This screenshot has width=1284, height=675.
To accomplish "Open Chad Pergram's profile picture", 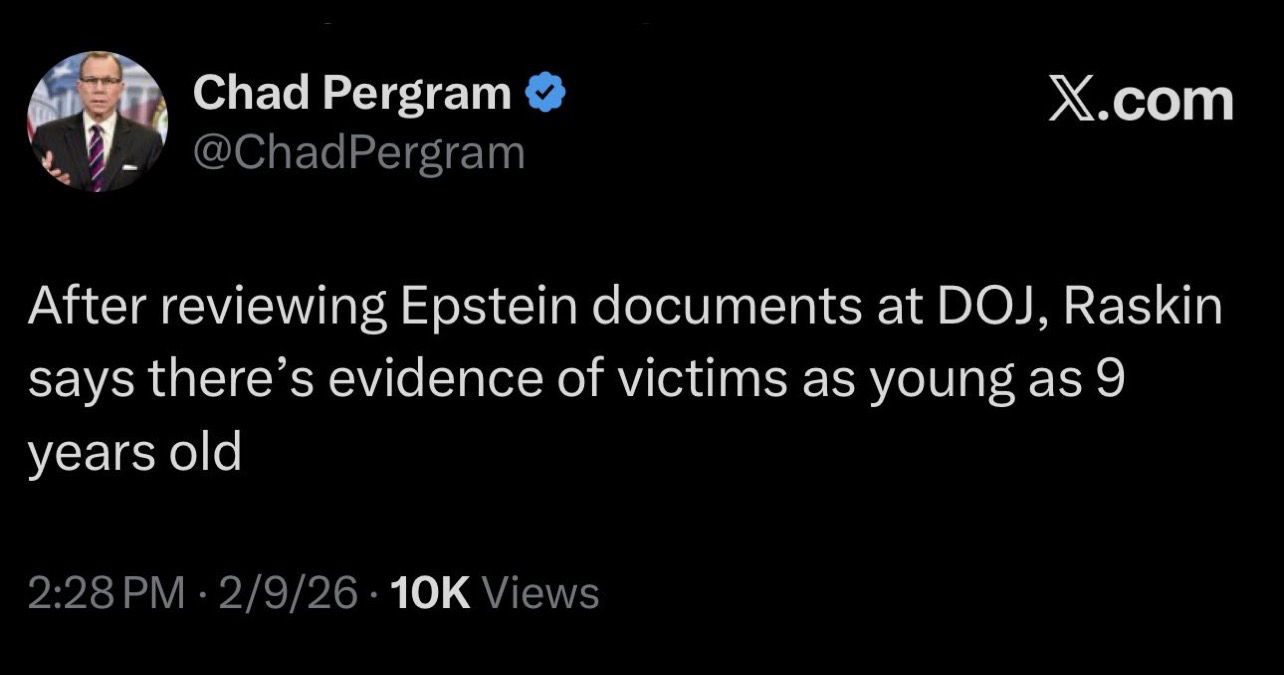I will click(97, 121).
